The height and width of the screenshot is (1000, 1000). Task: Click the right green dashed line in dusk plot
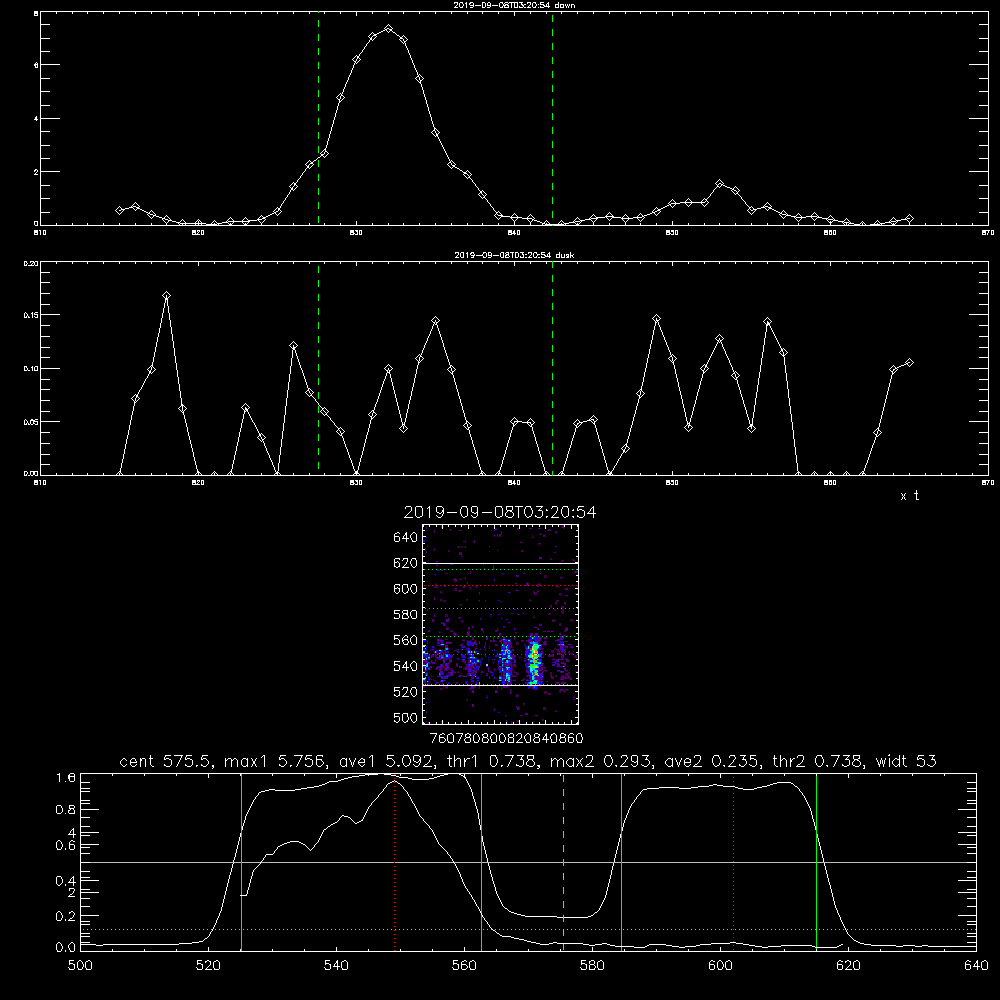(552, 368)
